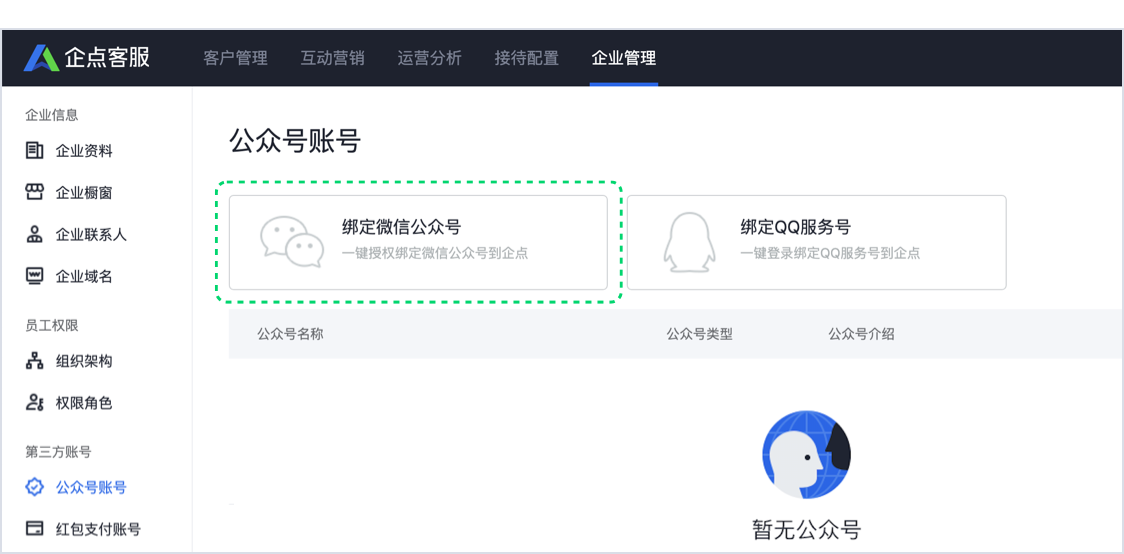Image resolution: width=1124 pixels, height=554 pixels.
Task: Click the 组织架构 hierarchy icon
Action: [34, 361]
